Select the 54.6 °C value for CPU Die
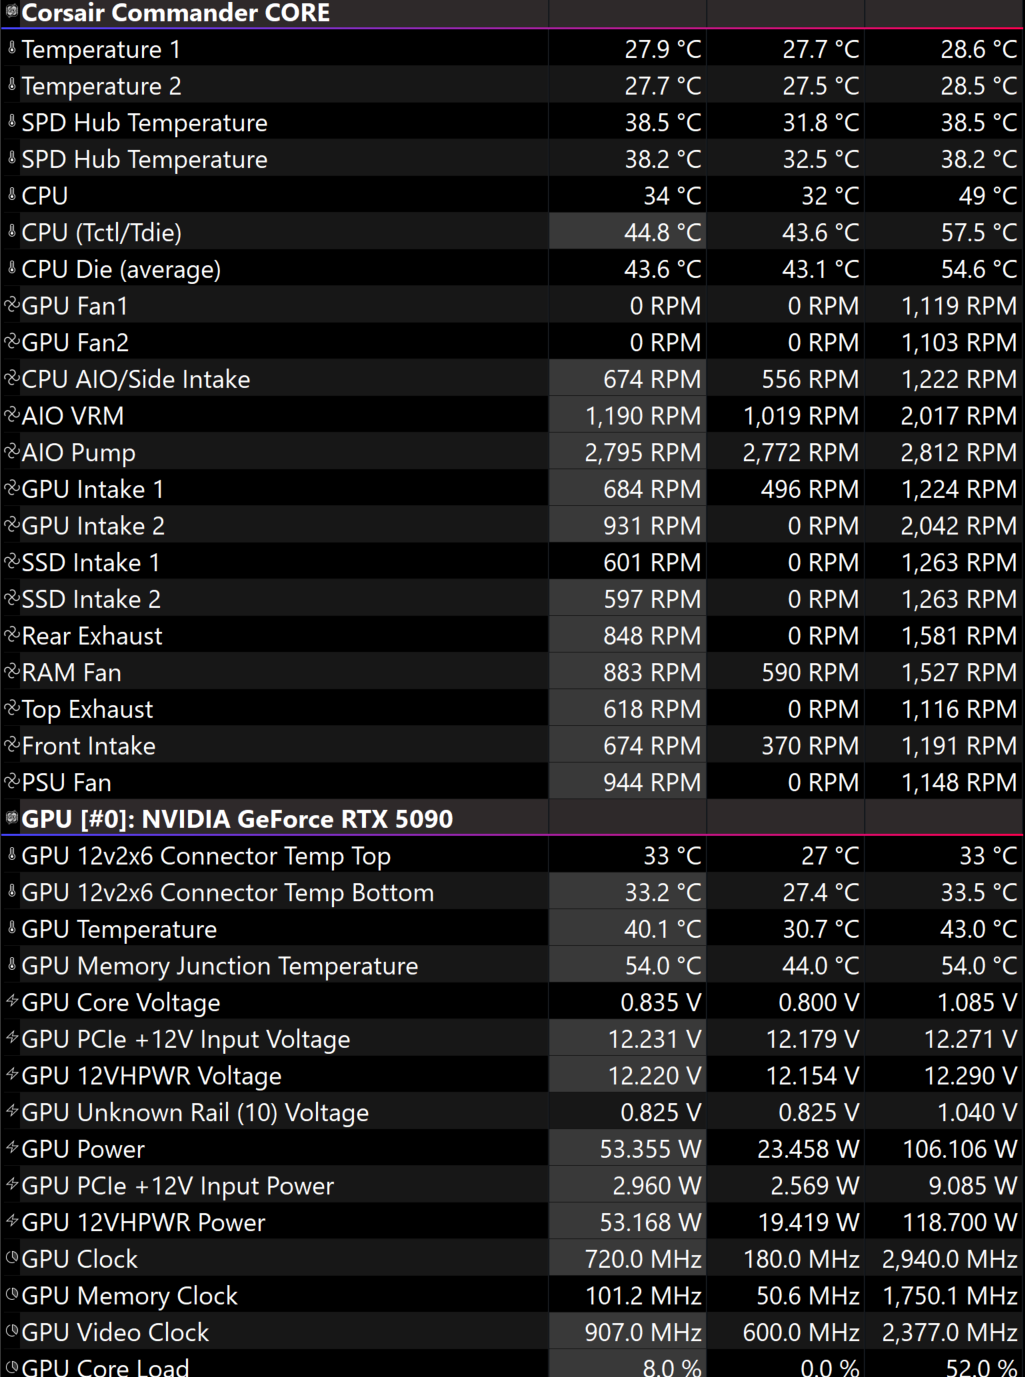This screenshot has width=1025, height=1377. 979,269
